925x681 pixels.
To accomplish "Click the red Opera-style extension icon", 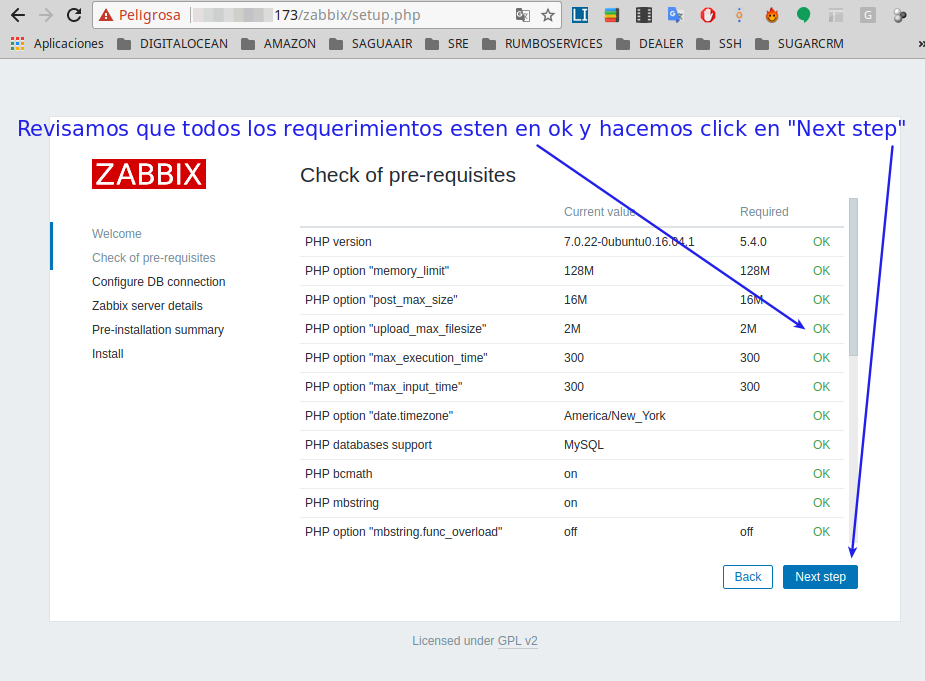I will 707,15.
